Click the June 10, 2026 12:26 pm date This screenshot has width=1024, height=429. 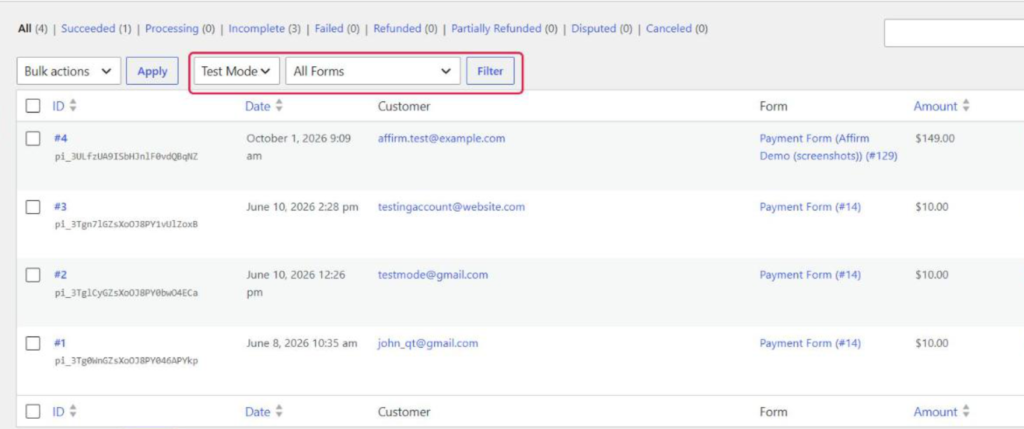pyautogui.click(x=295, y=284)
